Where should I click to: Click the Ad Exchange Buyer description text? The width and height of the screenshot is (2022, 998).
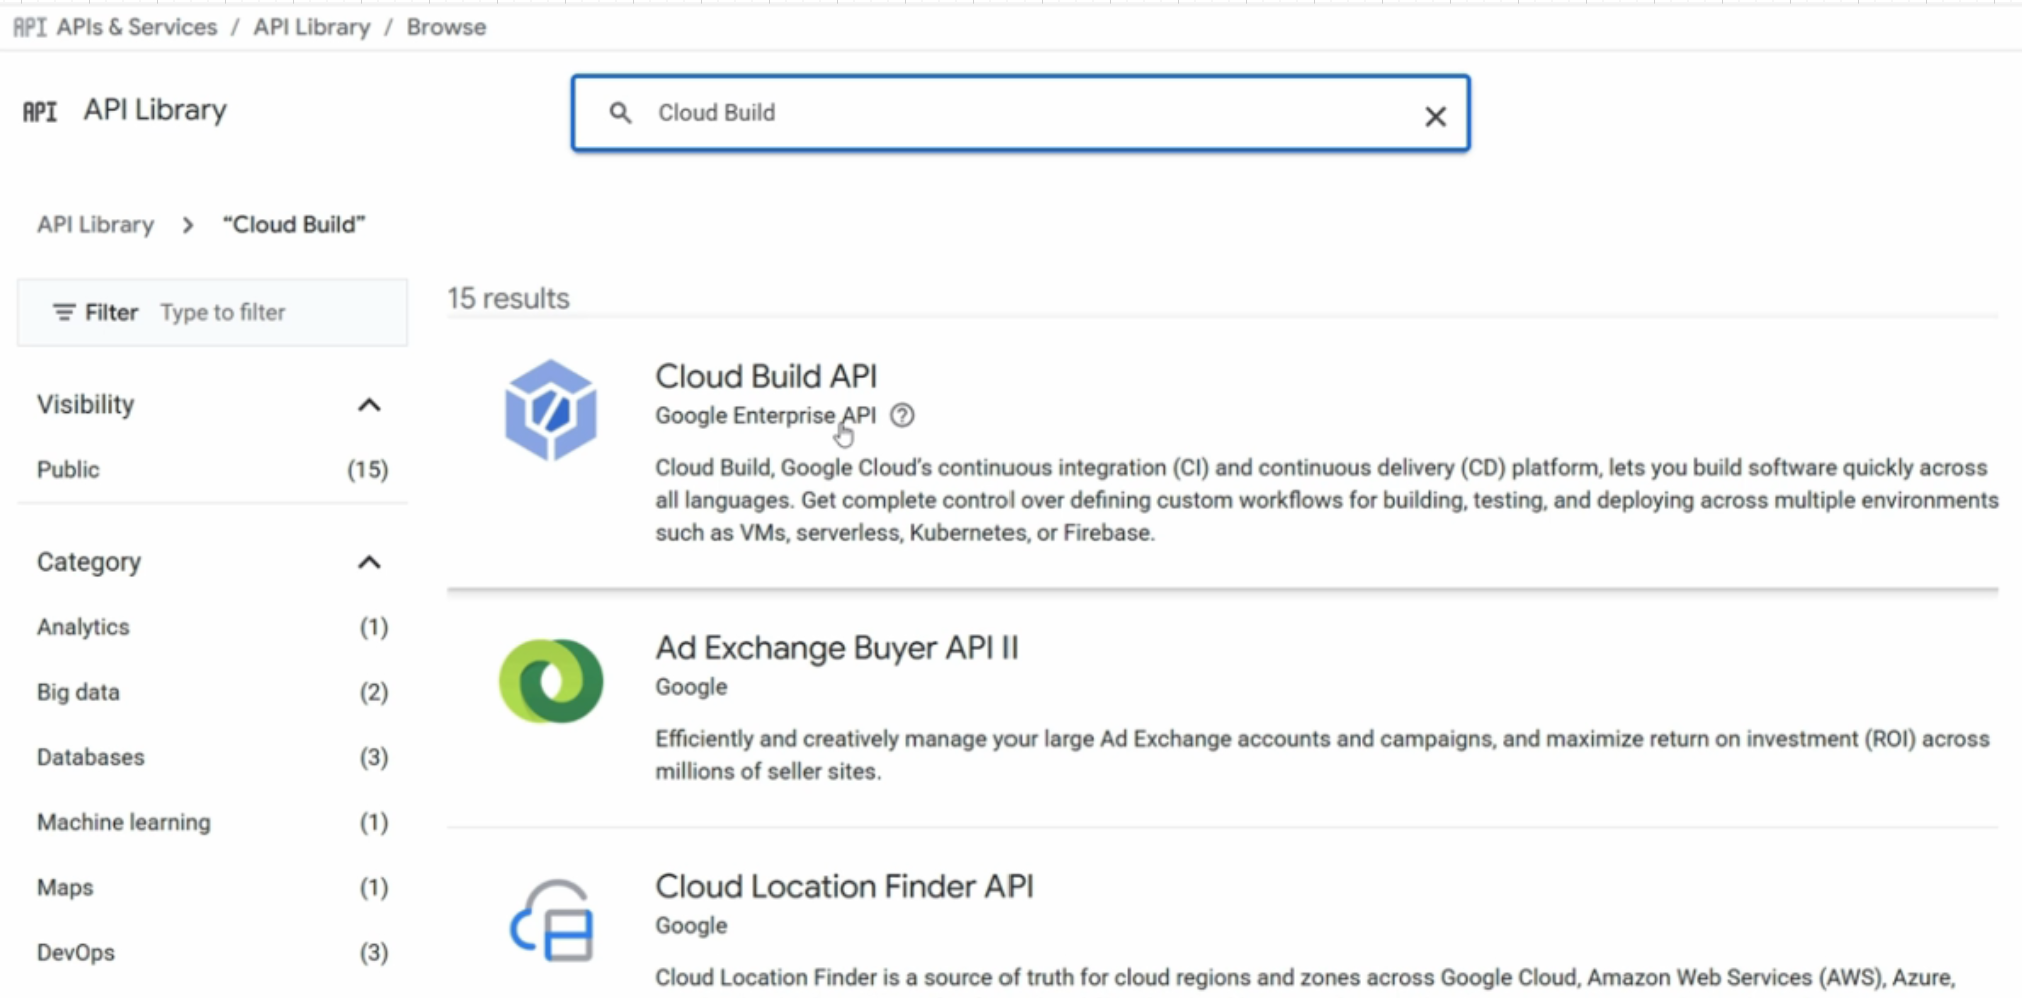1322,755
